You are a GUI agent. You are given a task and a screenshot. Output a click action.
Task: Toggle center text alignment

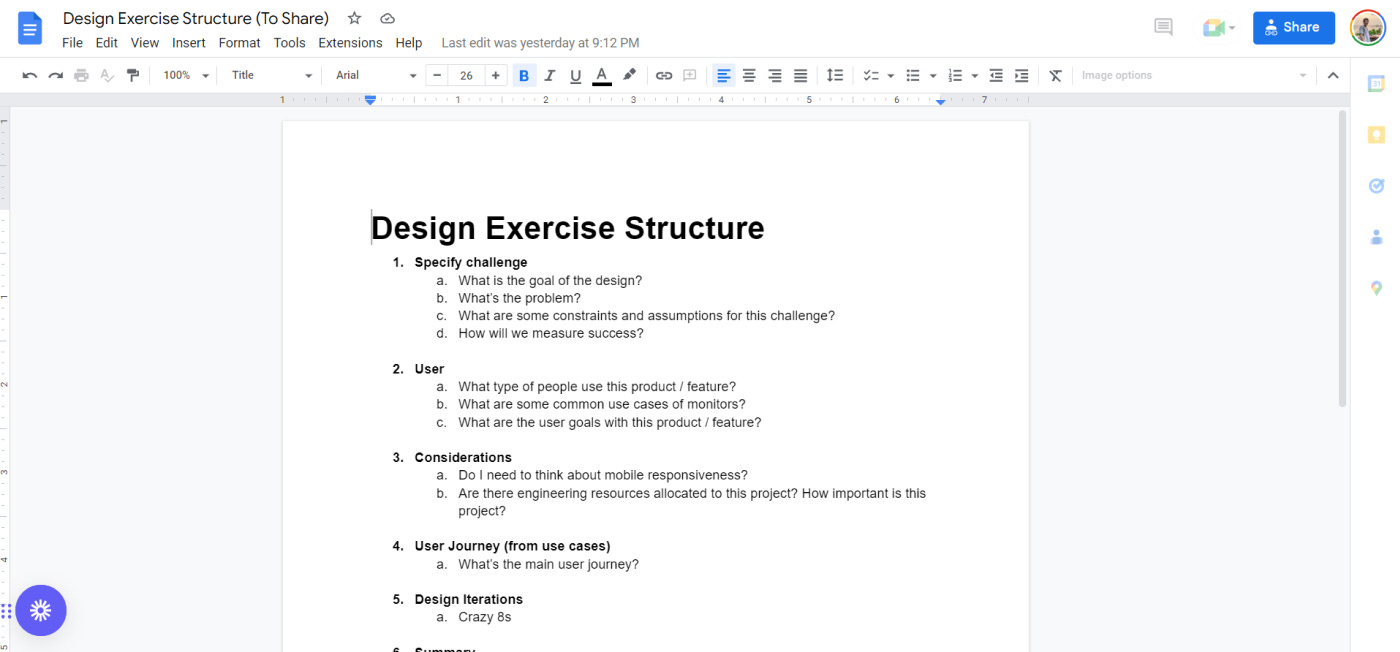[x=748, y=75]
